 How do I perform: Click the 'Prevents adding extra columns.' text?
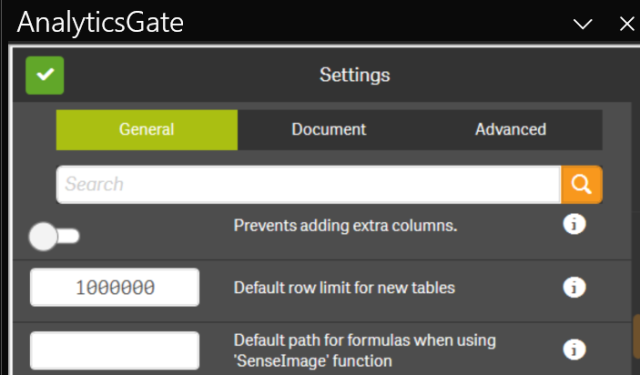click(345, 226)
